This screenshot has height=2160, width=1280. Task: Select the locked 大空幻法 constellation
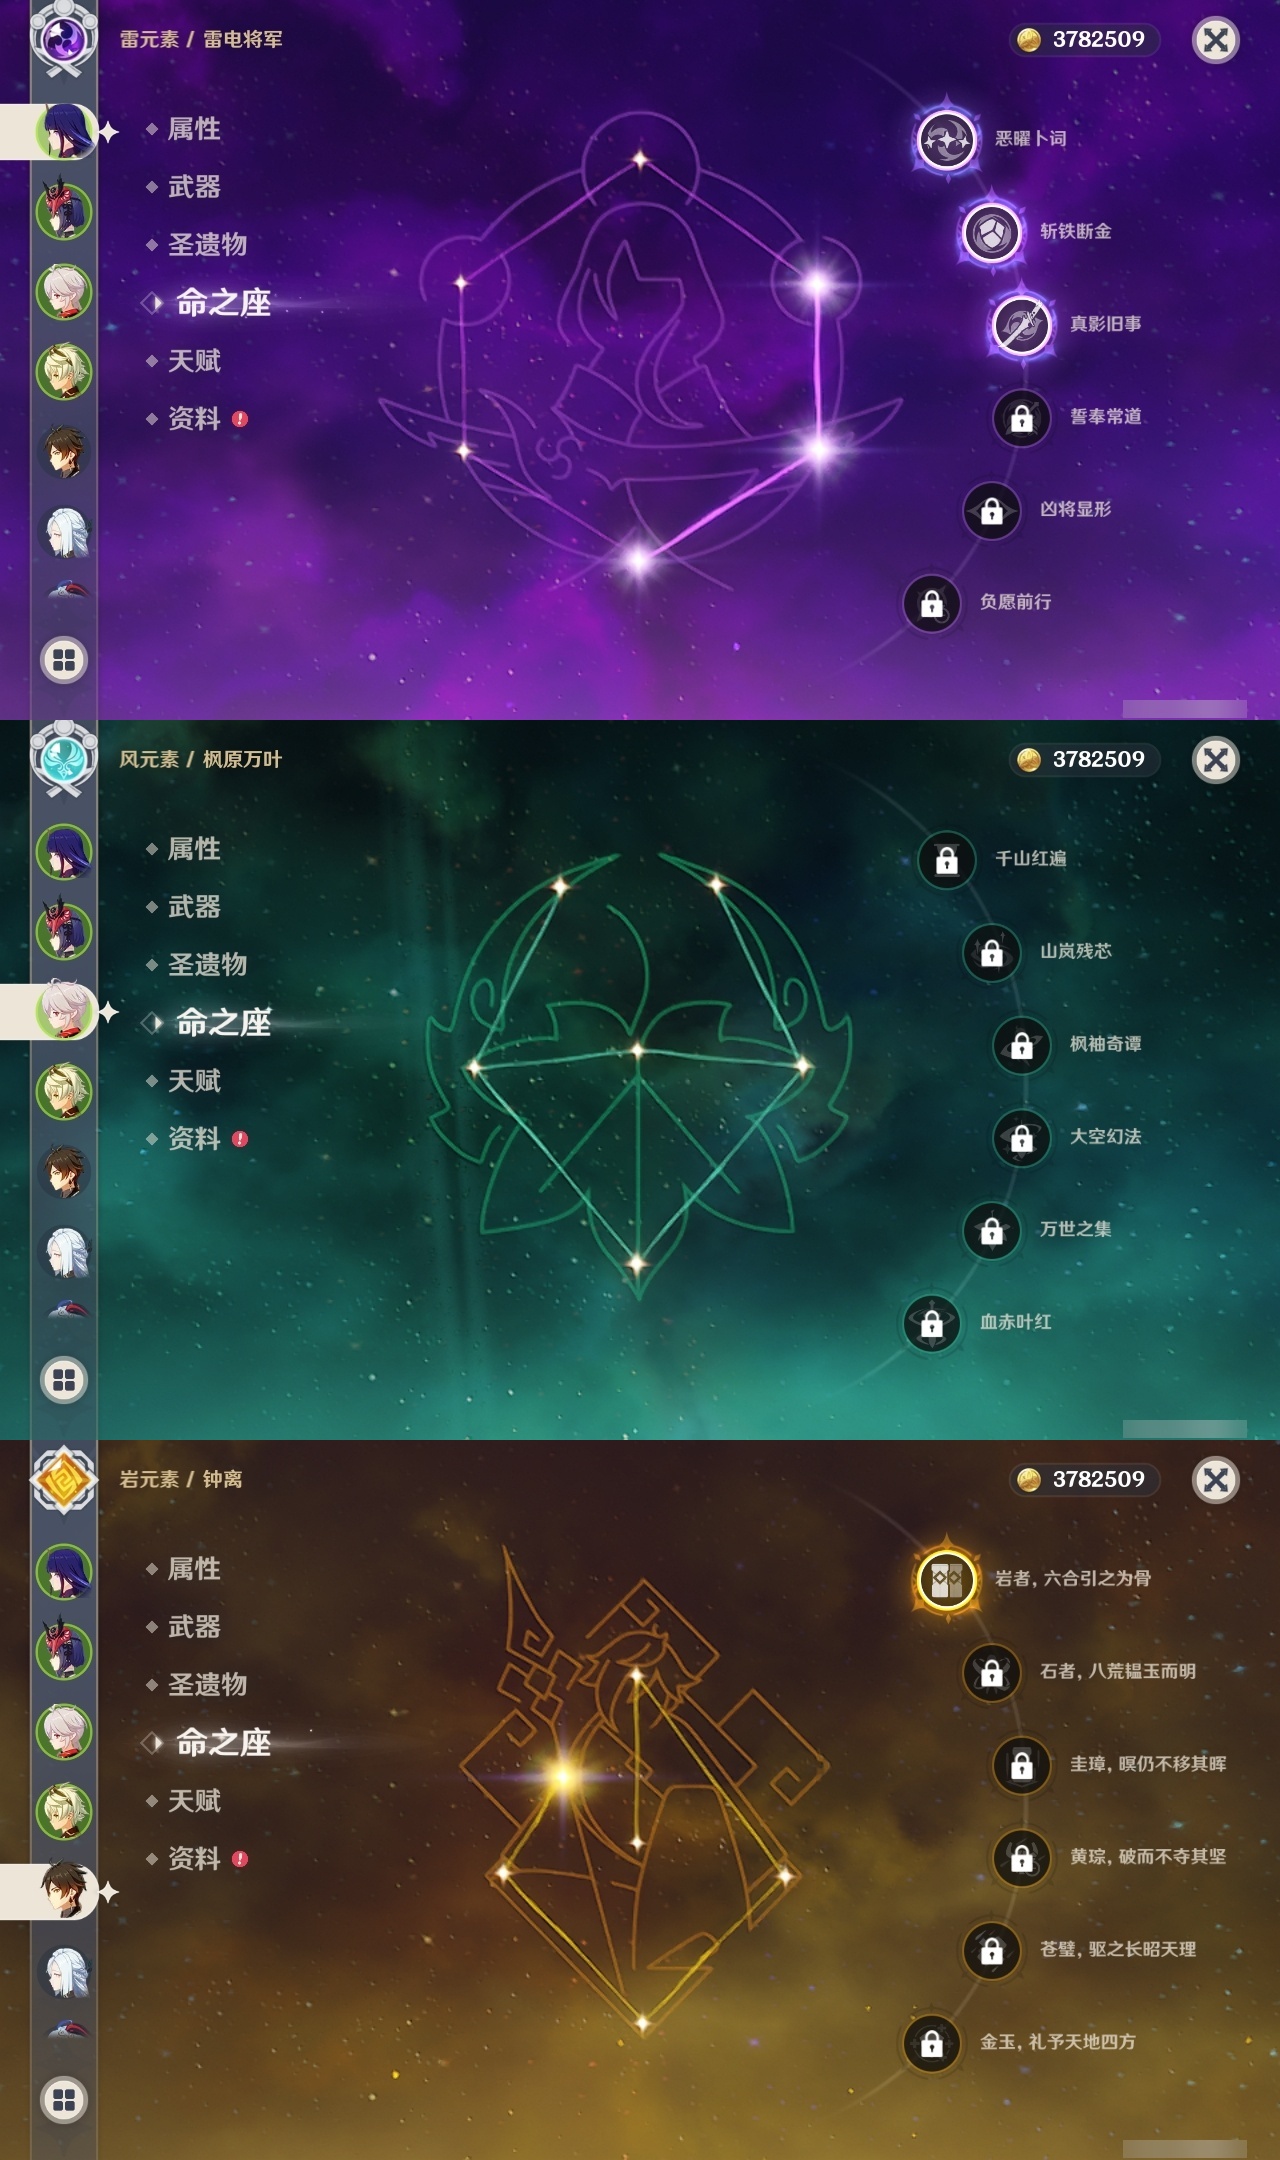1021,1137
